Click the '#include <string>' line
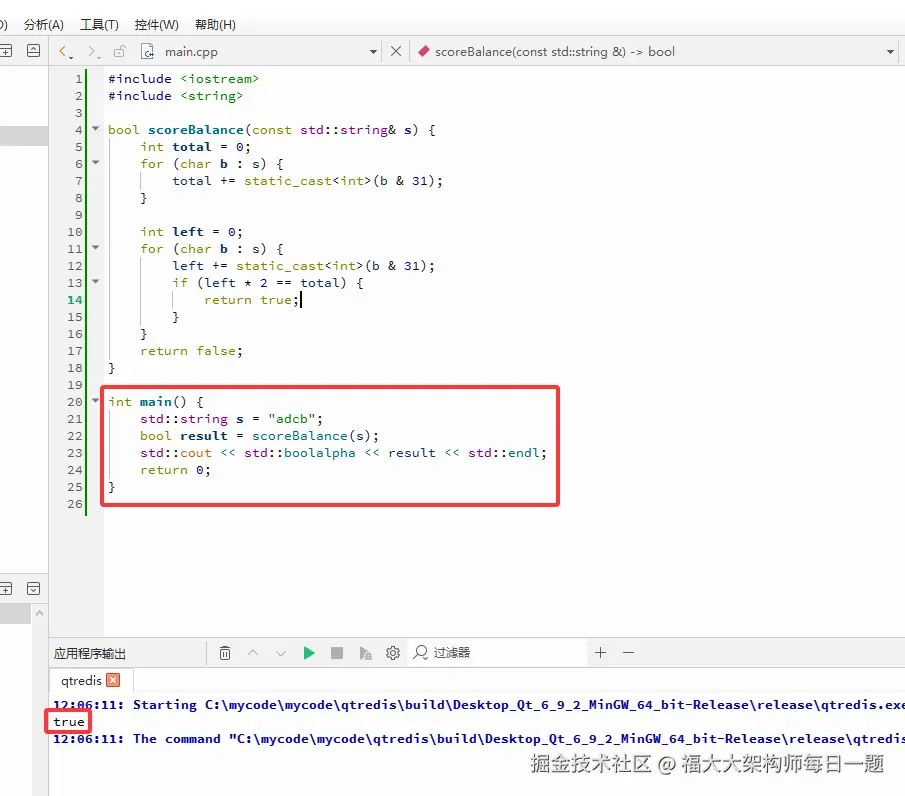 click(x=175, y=96)
